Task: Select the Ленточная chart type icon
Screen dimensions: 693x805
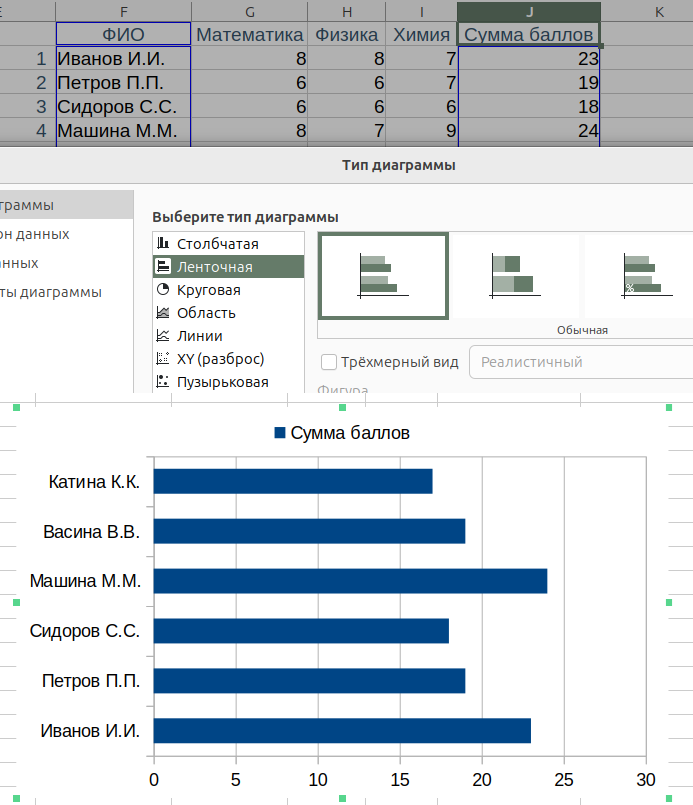Action: coord(163,267)
